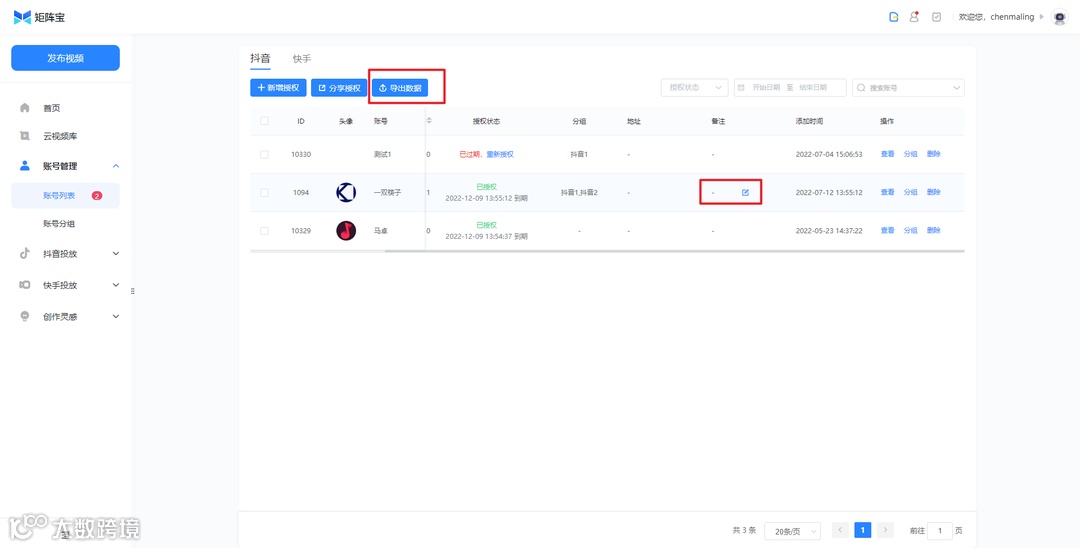Click the next page arrow
This screenshot has width=1080, height=548.
tap(885, 530)
